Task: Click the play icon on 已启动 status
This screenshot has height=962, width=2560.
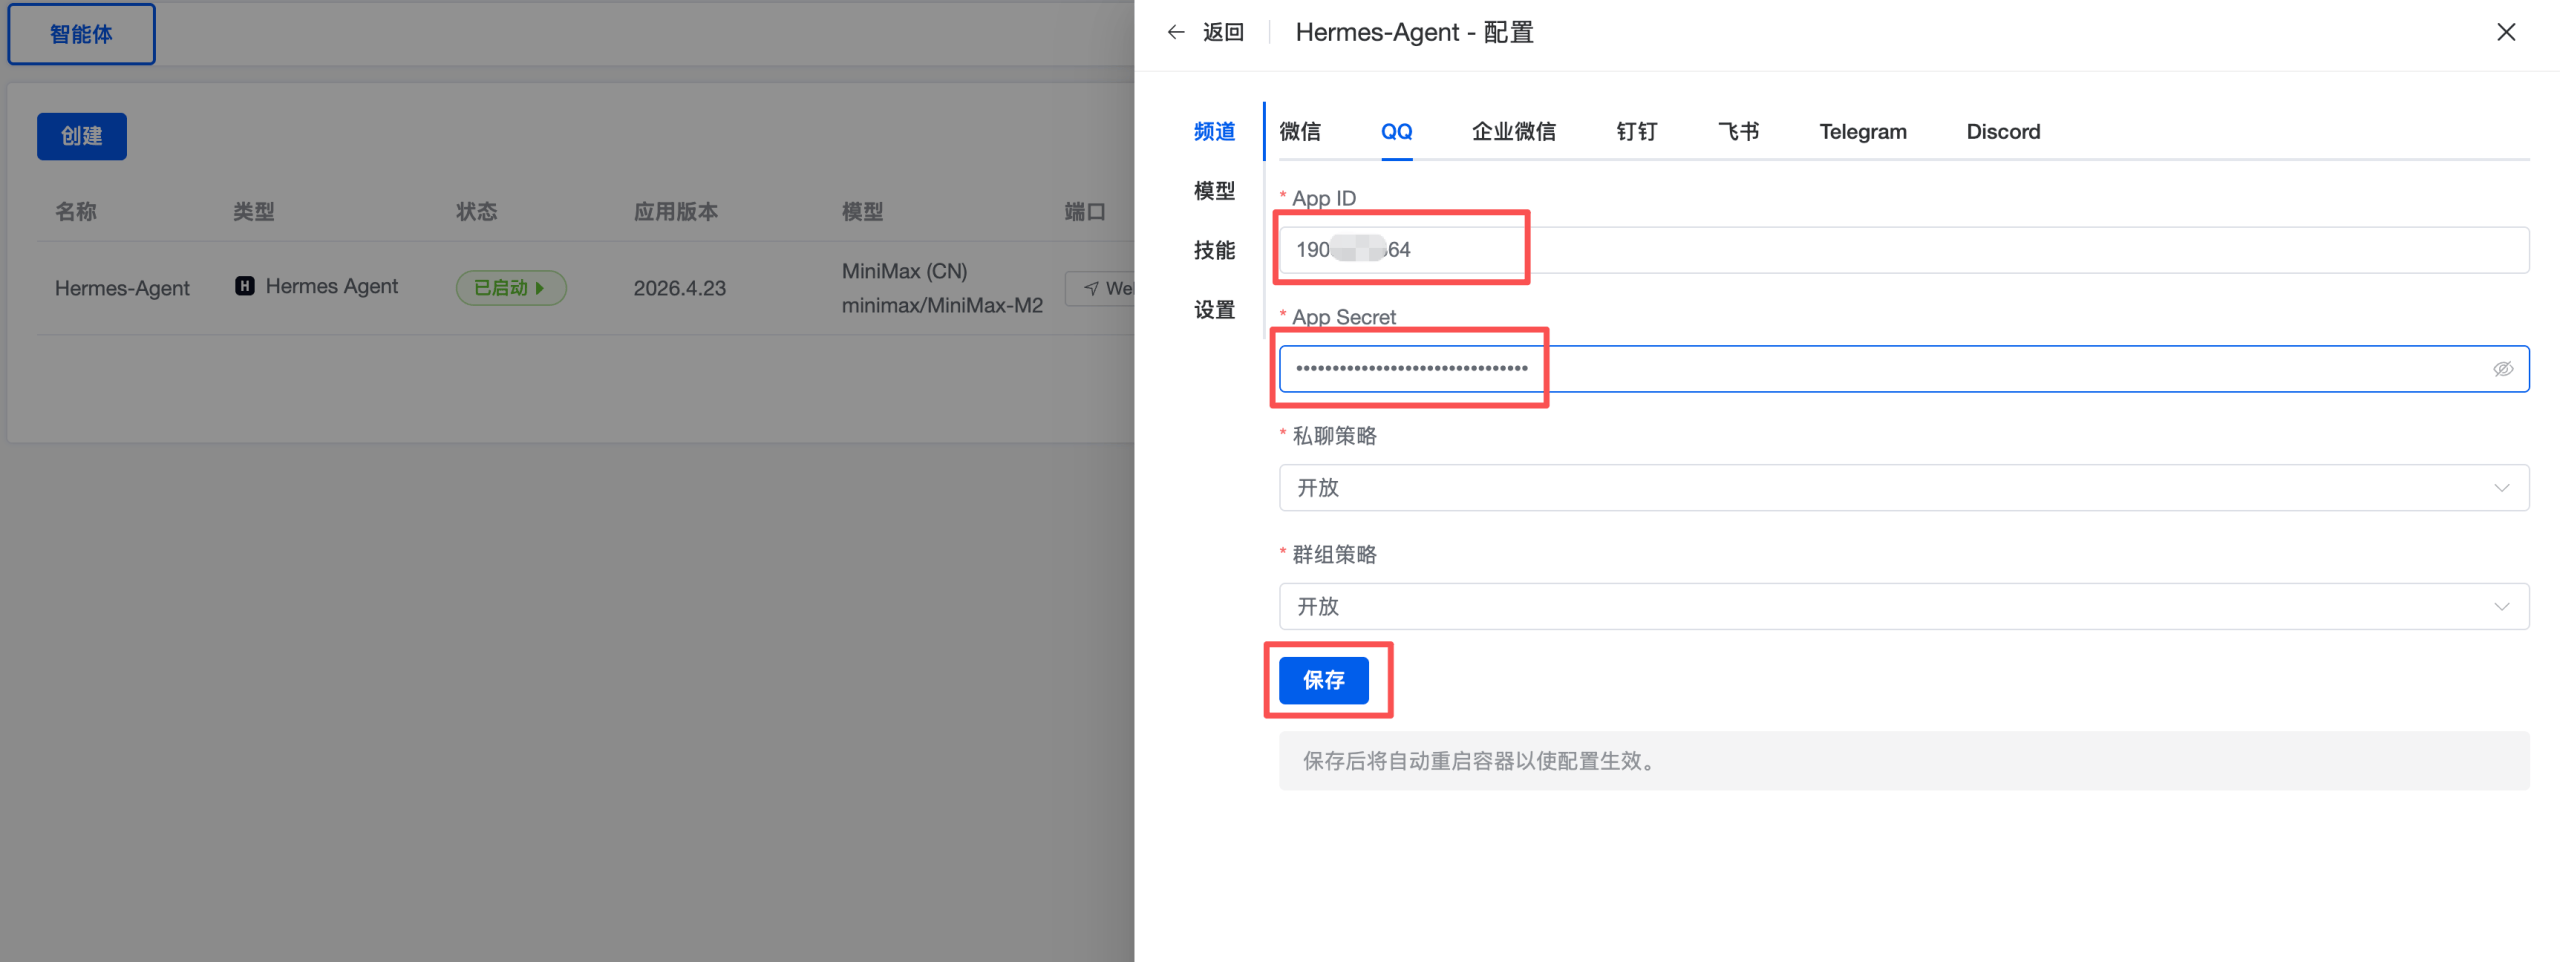Action: pyautogui.click(x=540, y=288)
